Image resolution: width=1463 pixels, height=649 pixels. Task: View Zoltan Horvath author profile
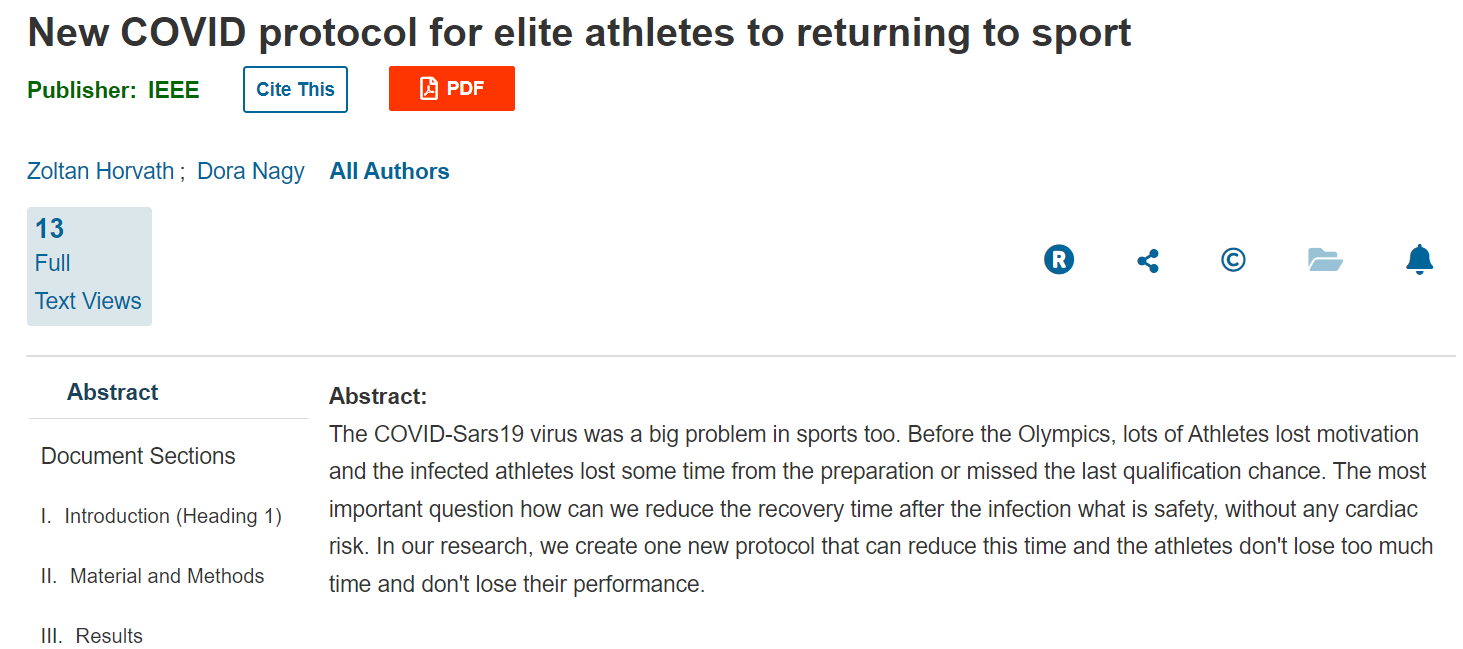click(101, 171)
